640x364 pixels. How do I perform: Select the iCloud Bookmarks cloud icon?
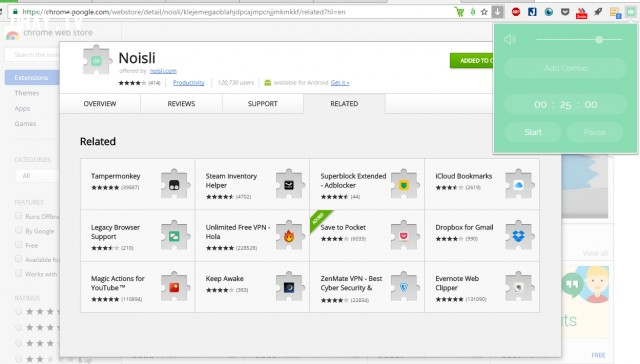point(519,184)
